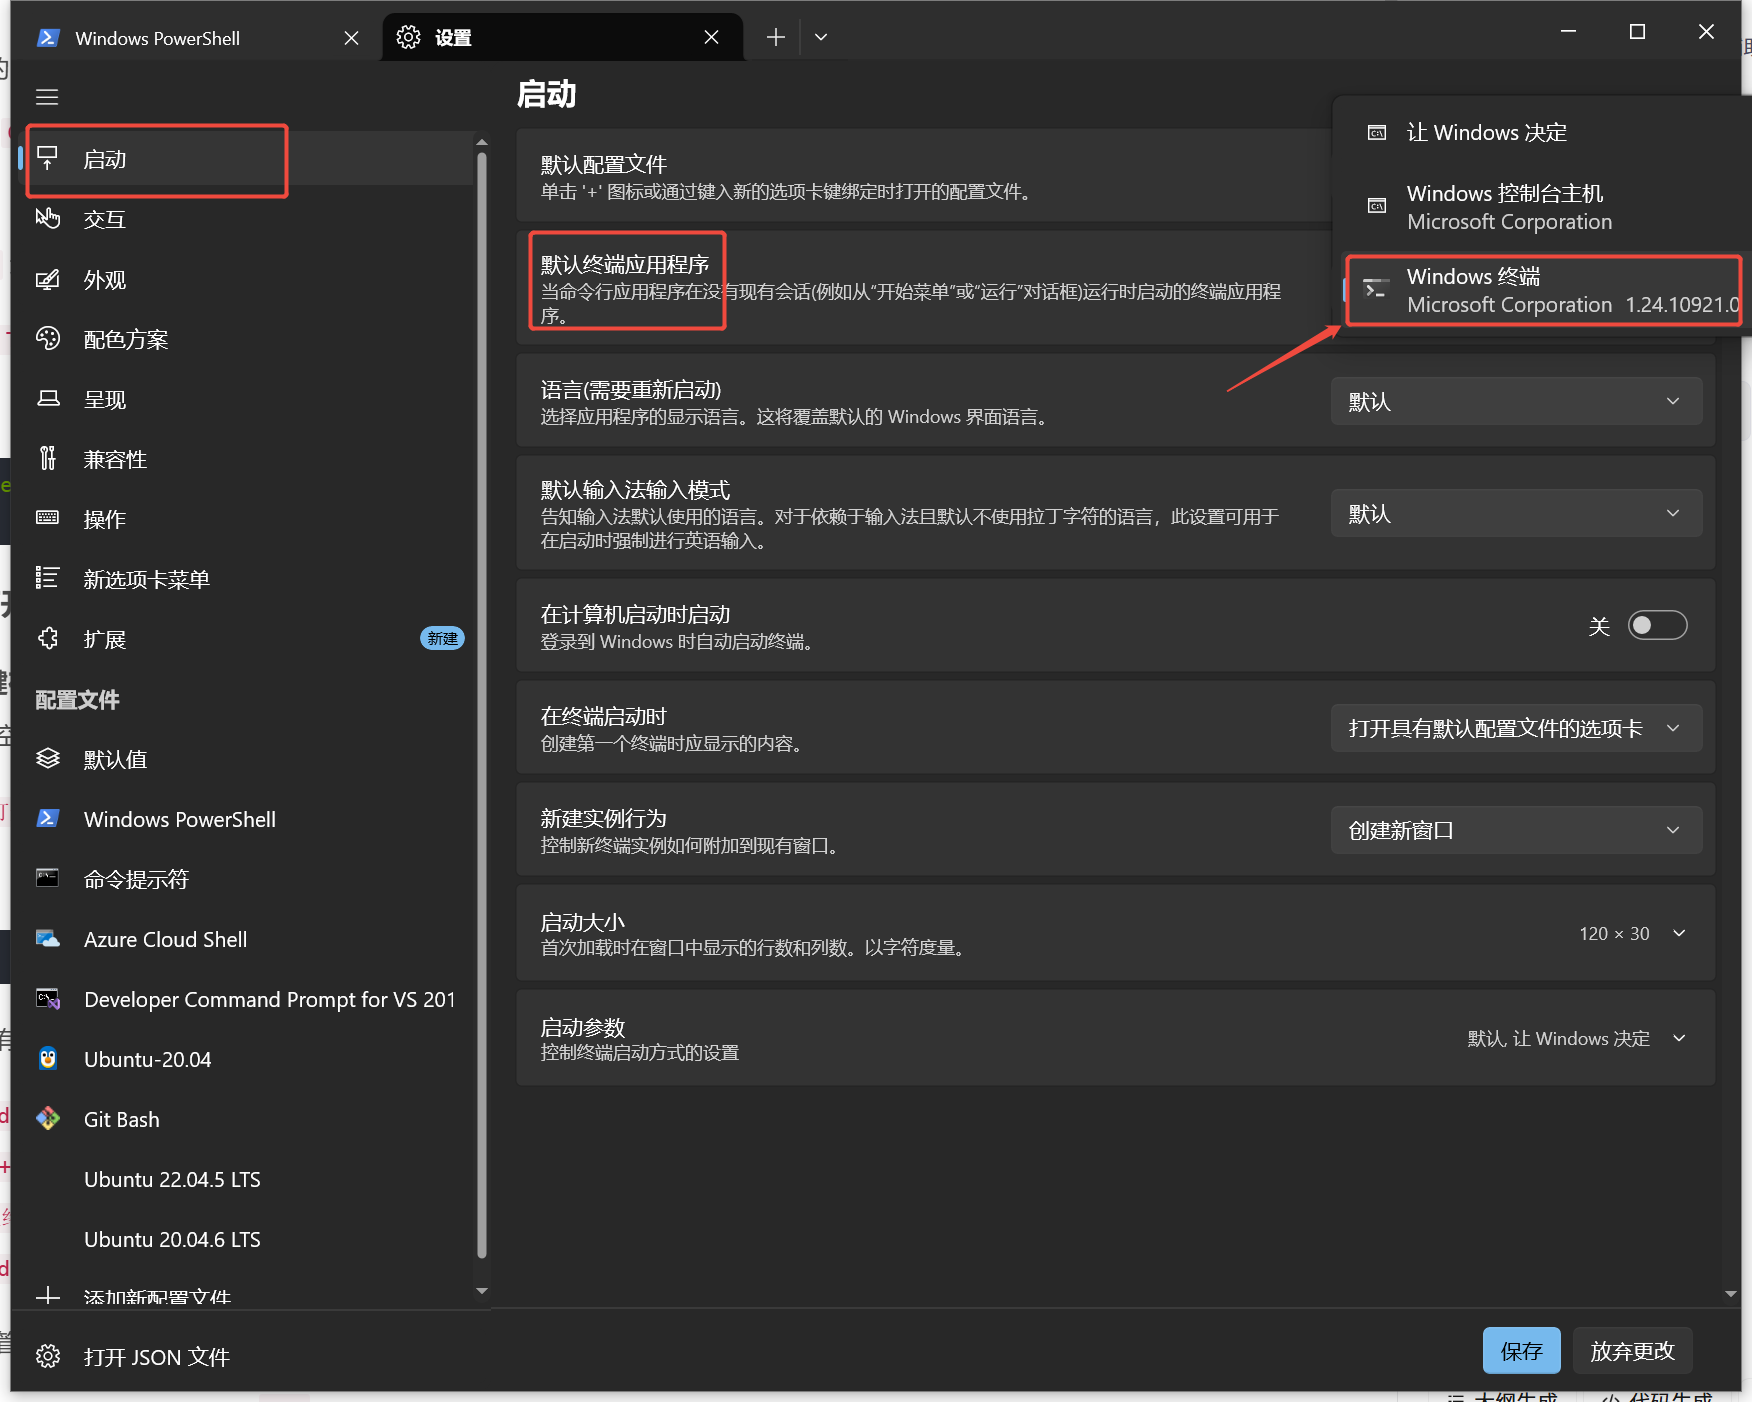1752x1402 pixels.
Task: Click the 120 × 30 size value
Action: [x=1614, y=933]
